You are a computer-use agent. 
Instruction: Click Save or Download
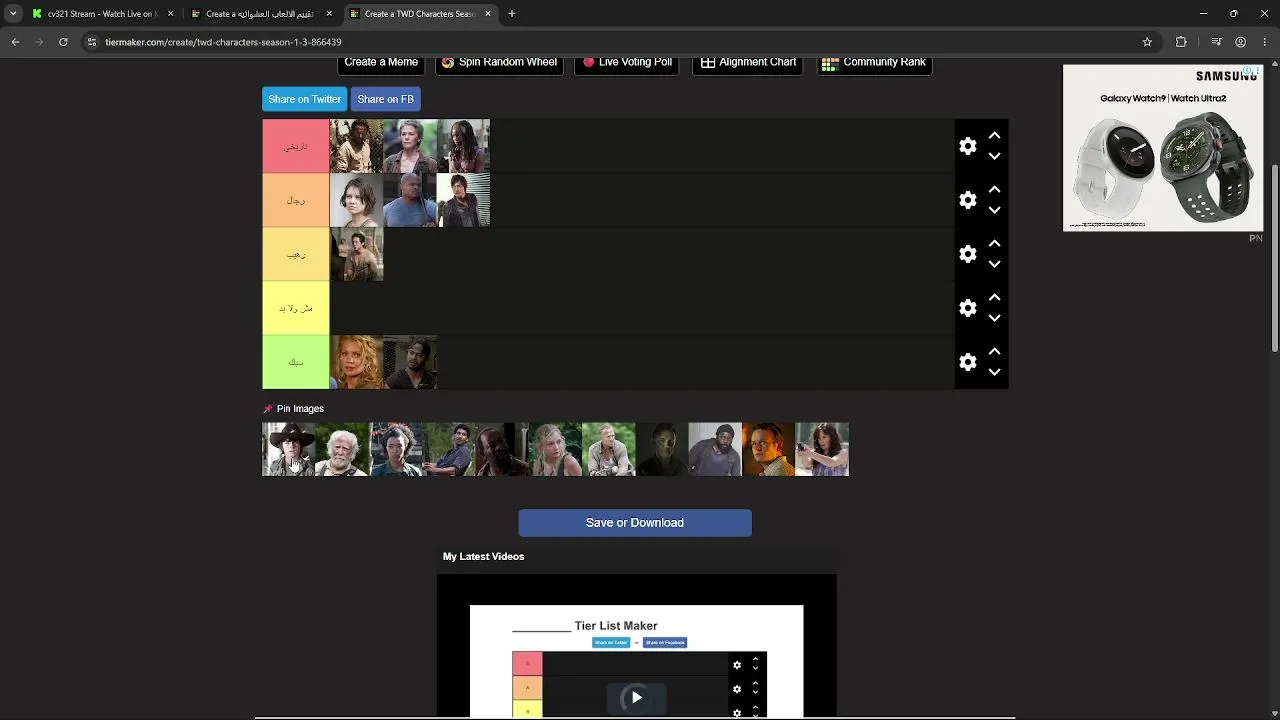pyautogui.click(x=635, y=523)
